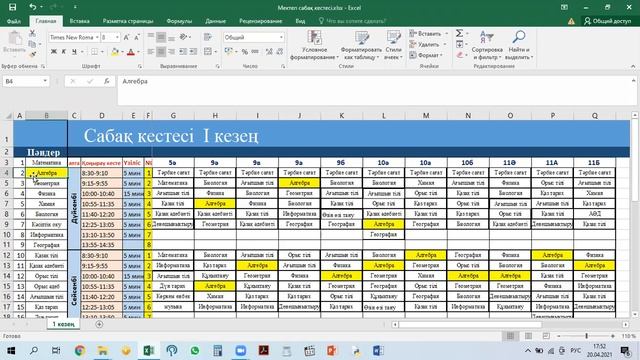Toggle bottom vertical alignment

[x=171, y=38]
